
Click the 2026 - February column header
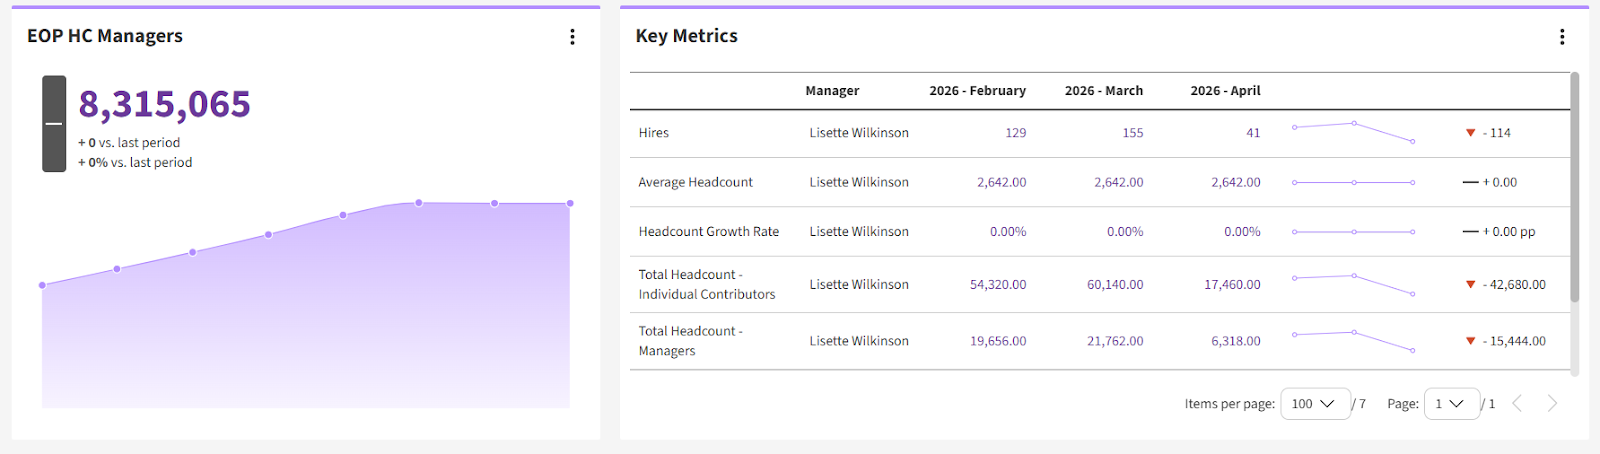click(977, 91)
